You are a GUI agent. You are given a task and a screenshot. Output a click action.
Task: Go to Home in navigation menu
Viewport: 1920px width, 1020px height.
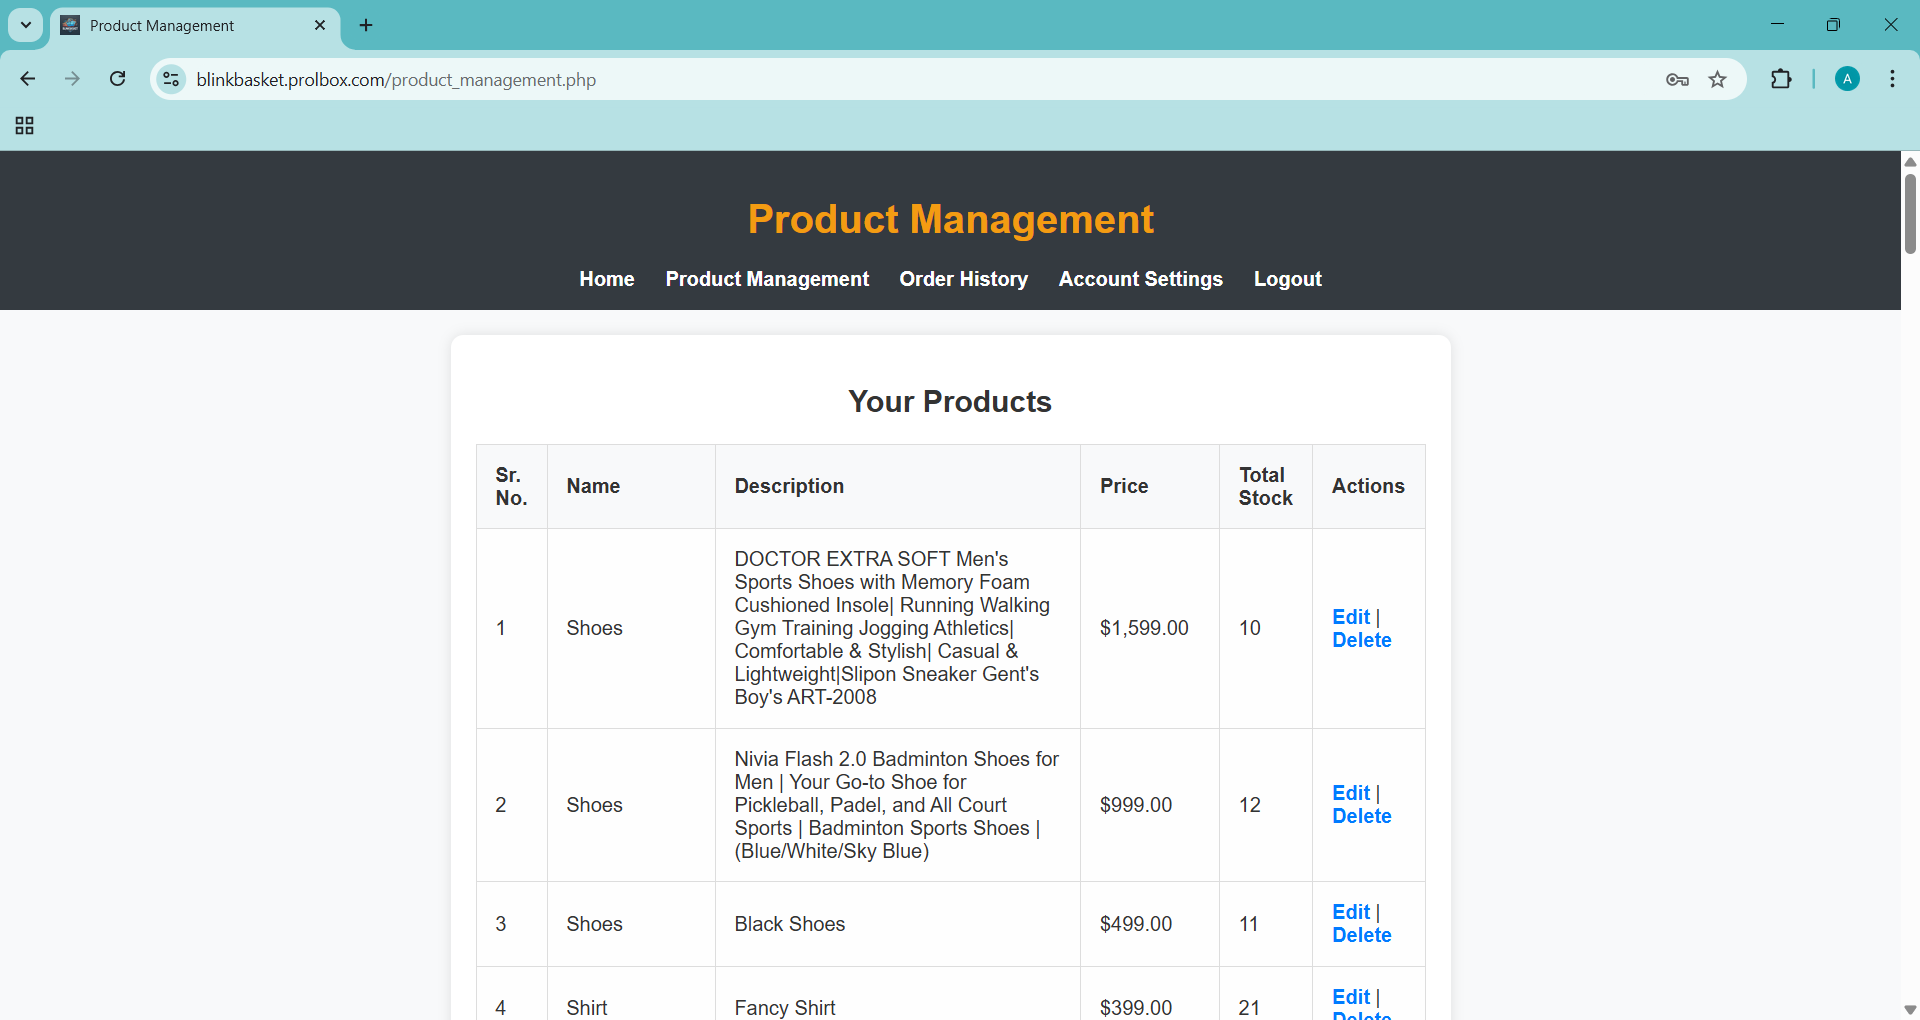click(x=606, y=279)
